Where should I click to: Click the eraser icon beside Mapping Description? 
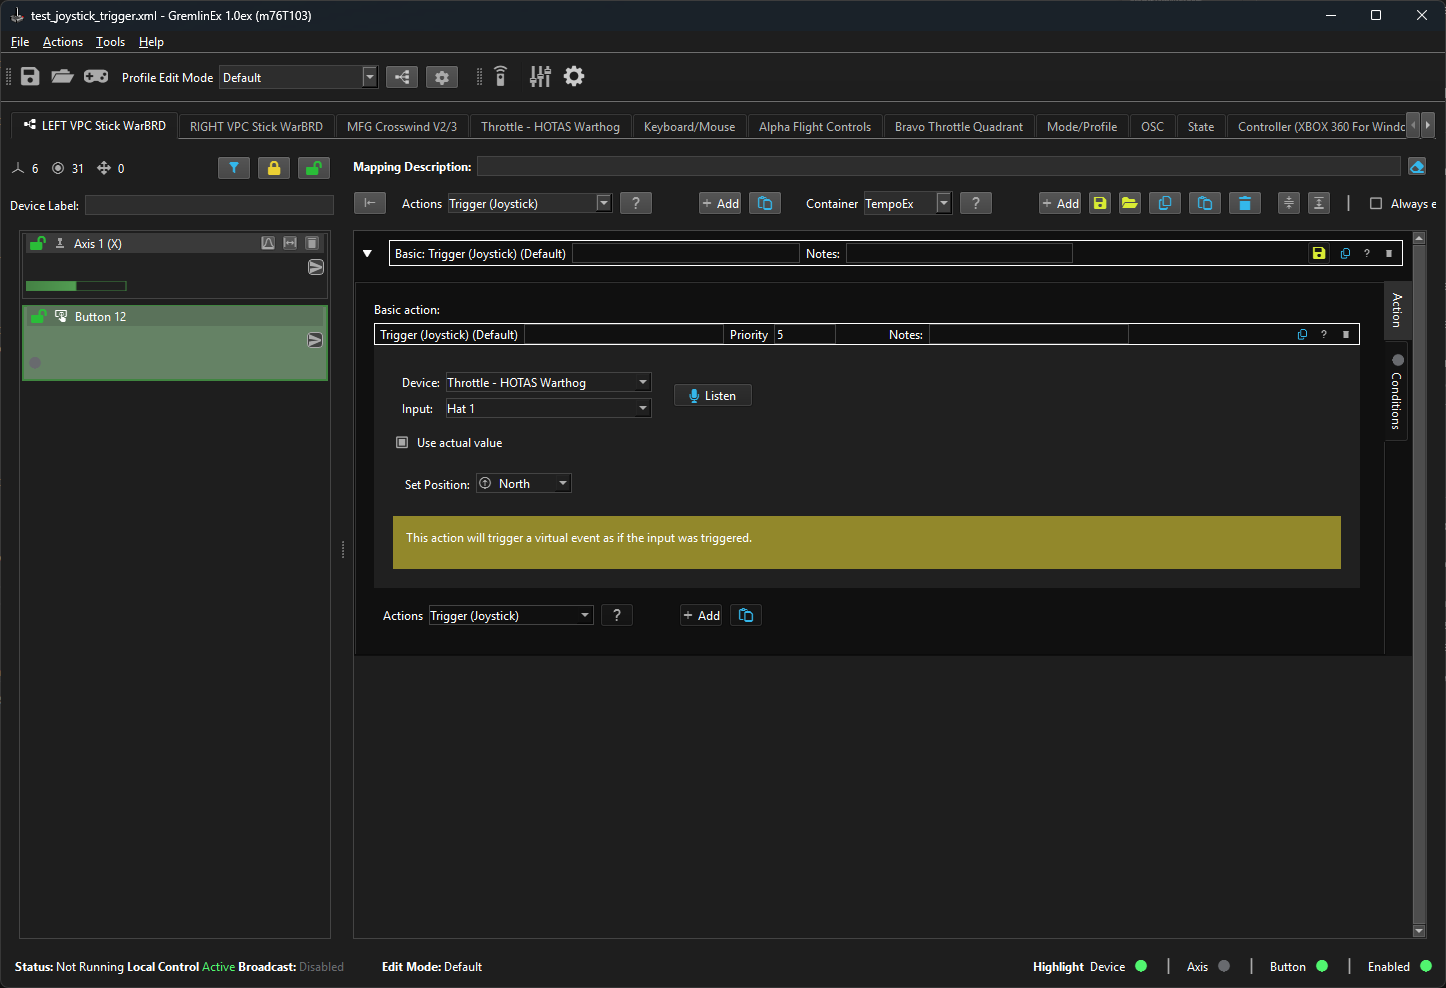1417,167
